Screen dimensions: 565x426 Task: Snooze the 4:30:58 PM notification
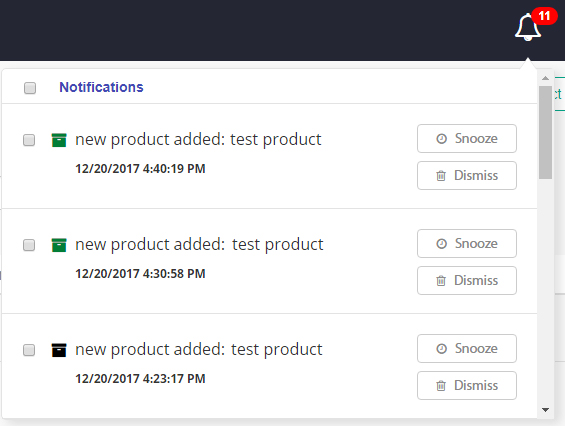tap(467, 244)
